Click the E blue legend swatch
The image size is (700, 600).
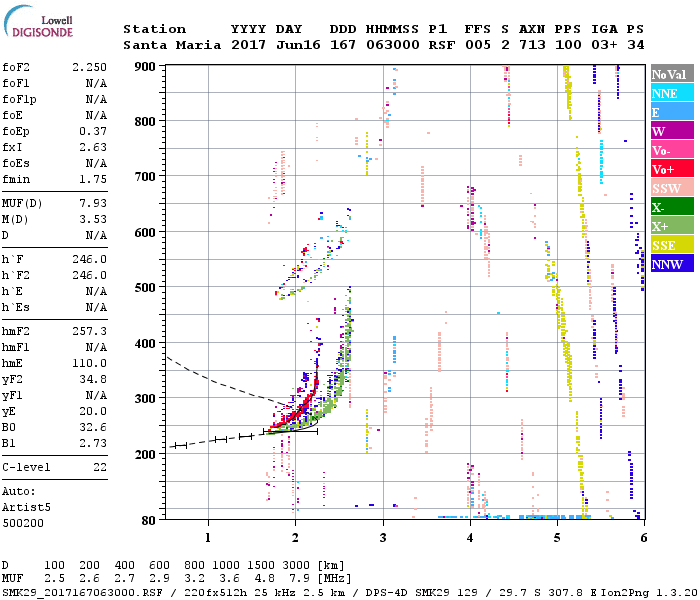(672, 112)
